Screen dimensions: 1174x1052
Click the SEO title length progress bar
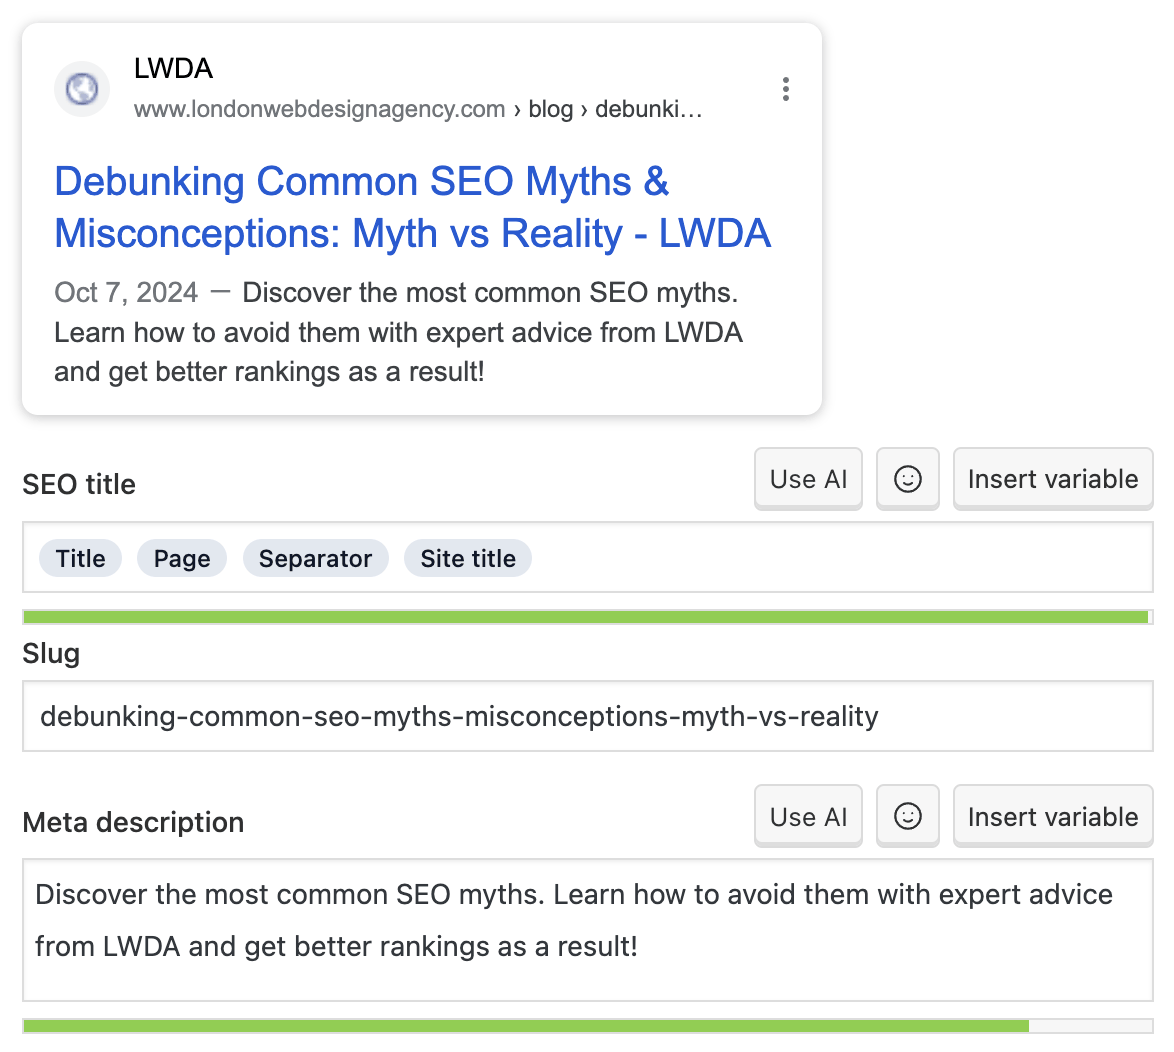586,616
